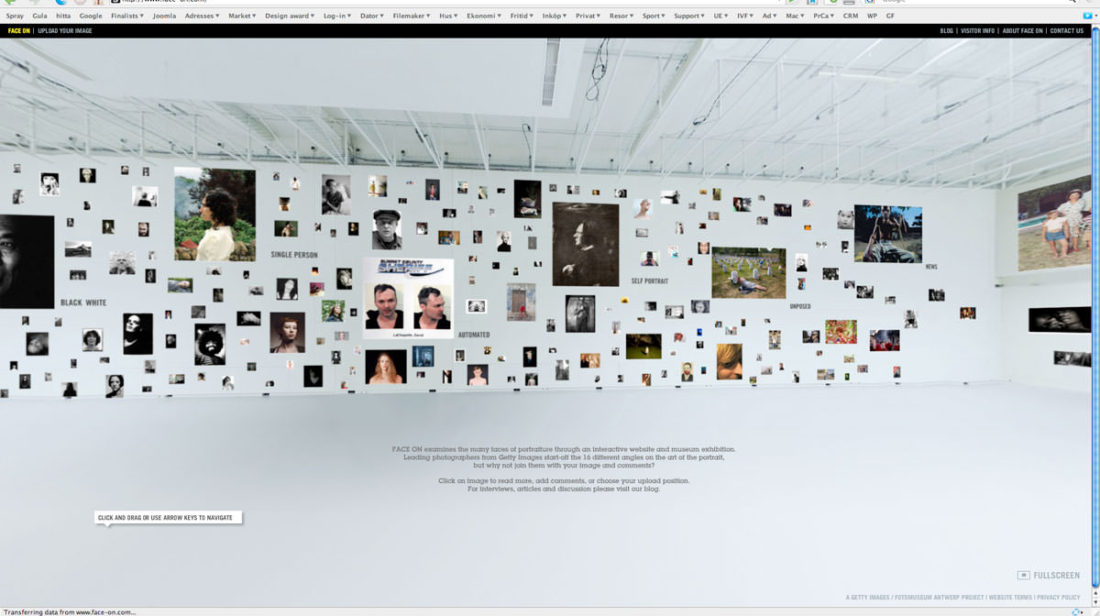Click the Unposed category label

[800, 307]
